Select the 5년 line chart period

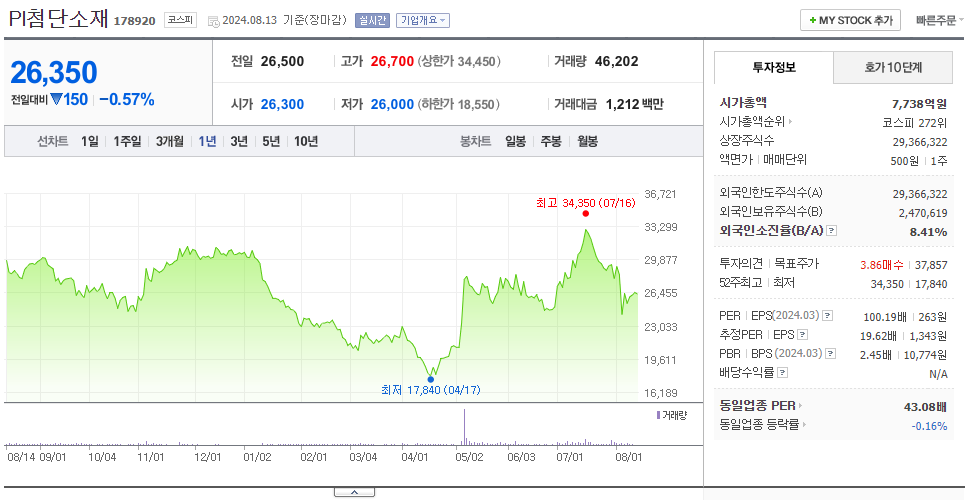click(x=271, y=141)
